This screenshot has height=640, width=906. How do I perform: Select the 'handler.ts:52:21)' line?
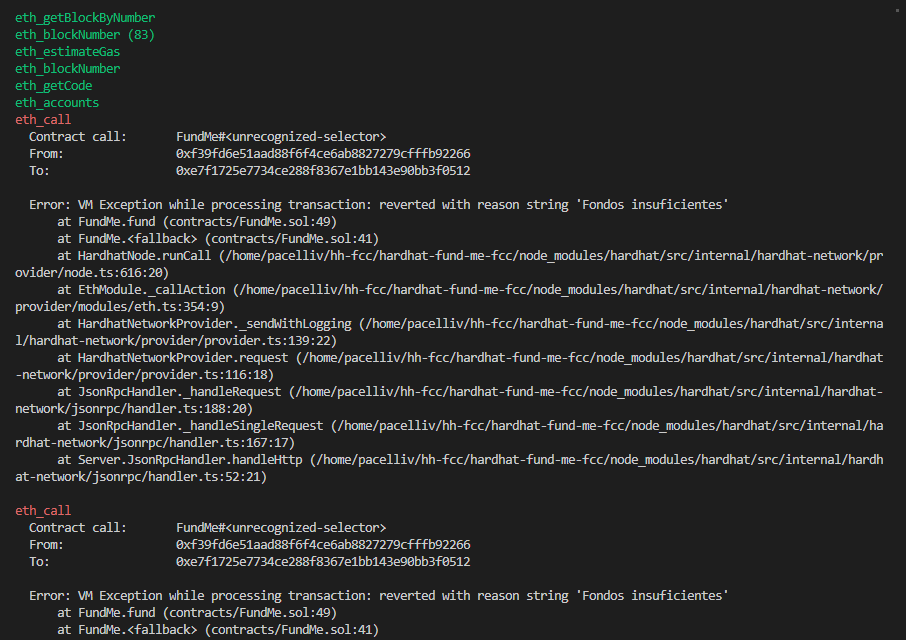coord(141,477)
